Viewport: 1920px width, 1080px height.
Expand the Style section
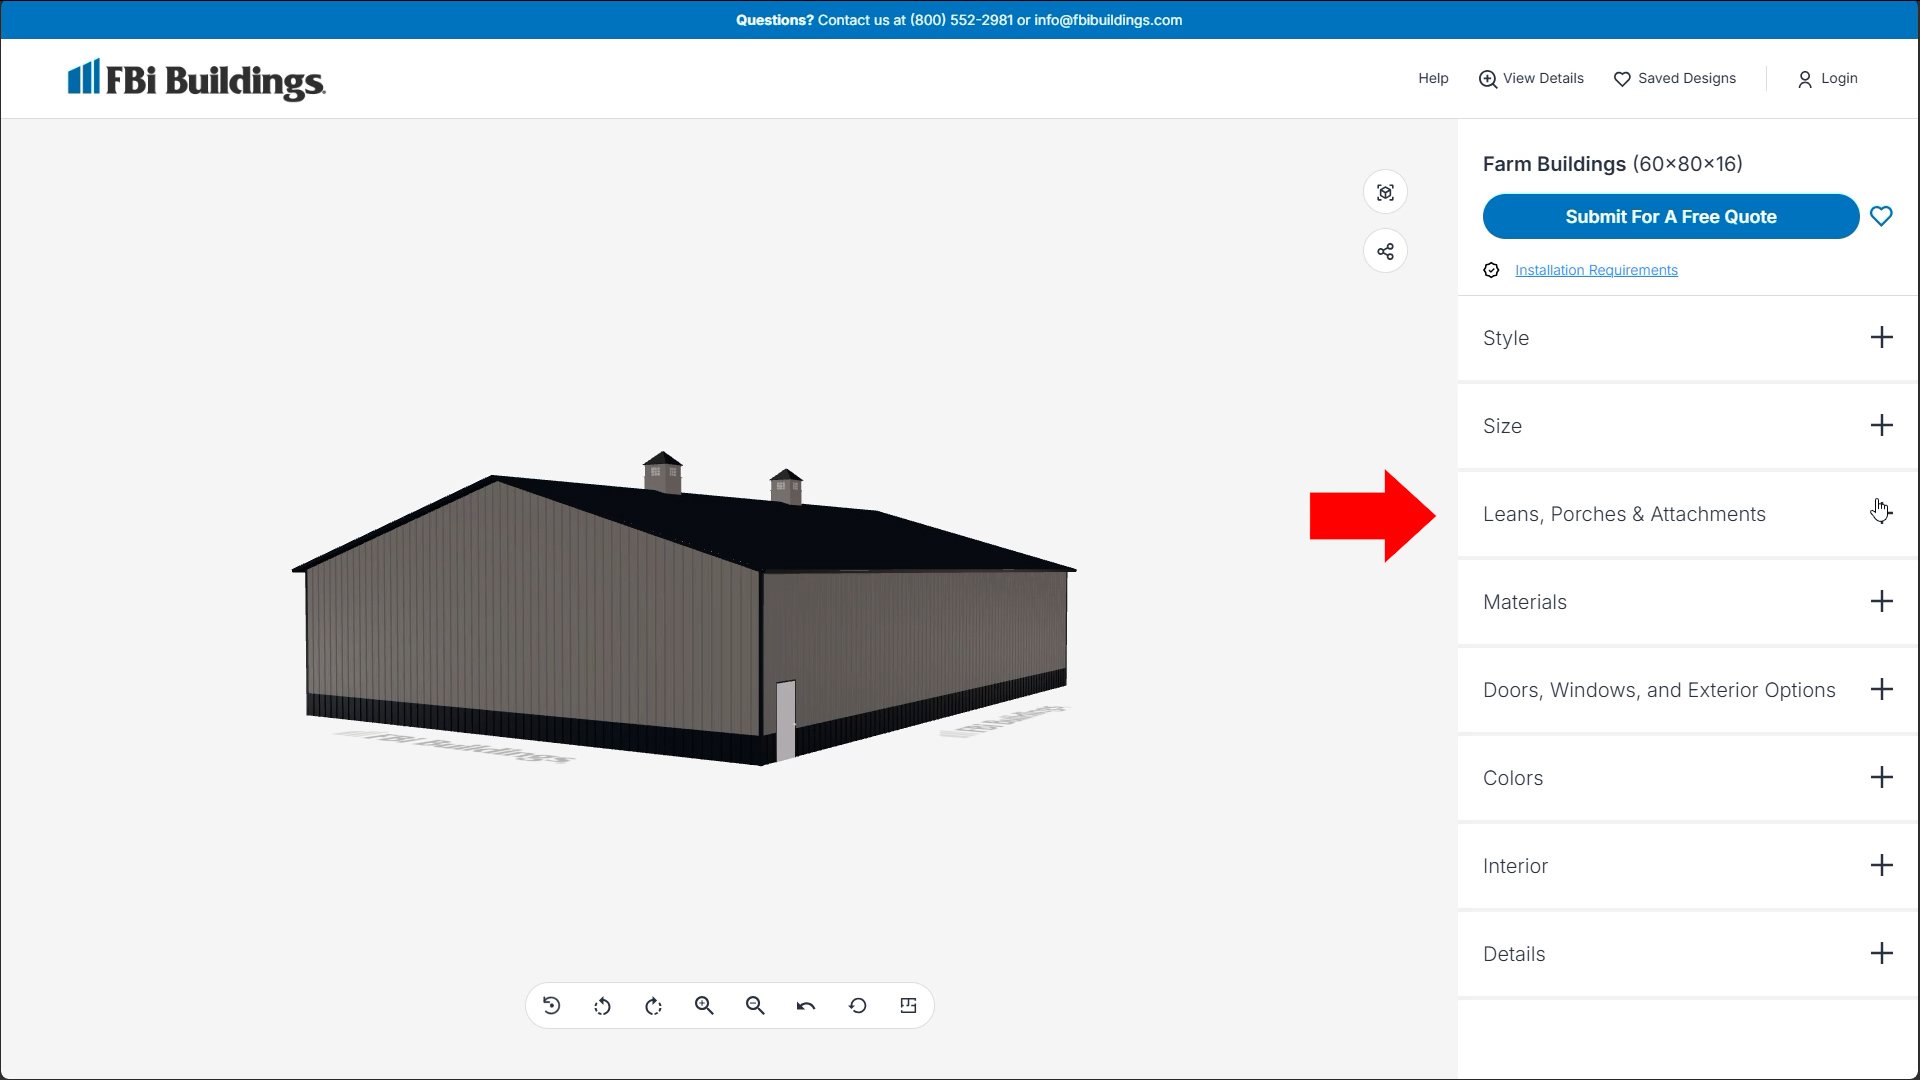[x=1881, y=338]
